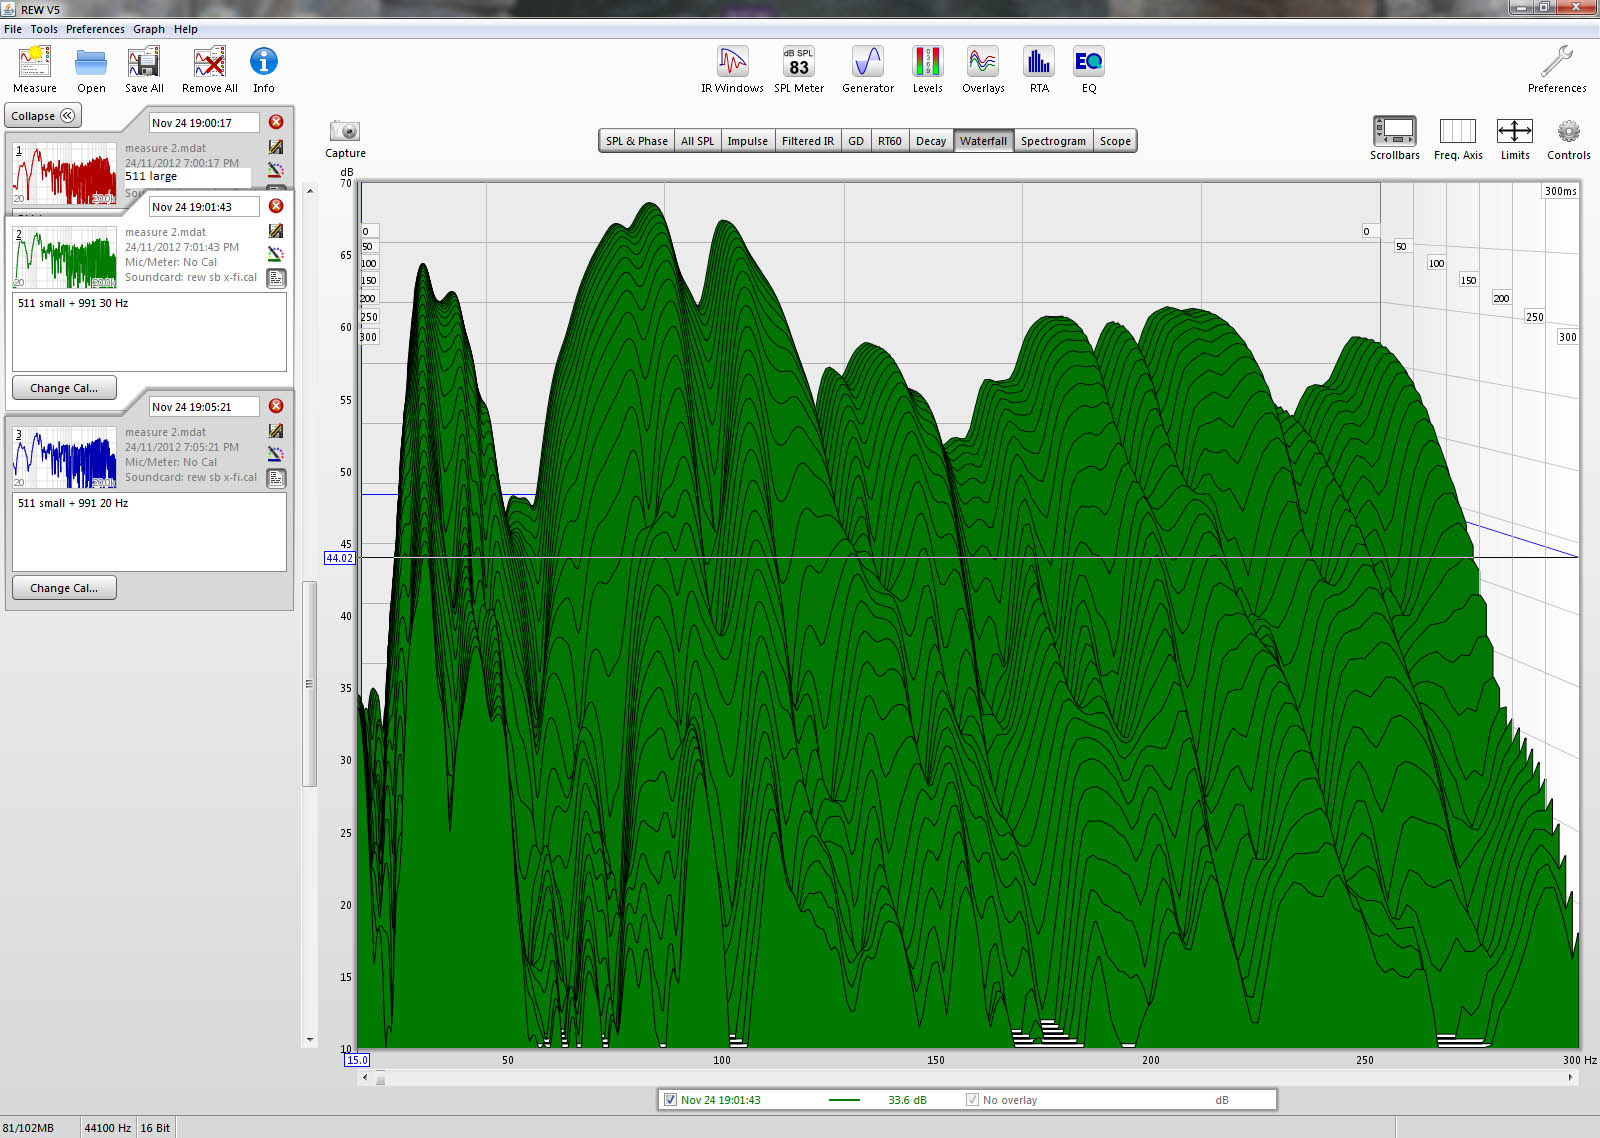Click the Measure icon in toolbar

(x=35, y=63)
